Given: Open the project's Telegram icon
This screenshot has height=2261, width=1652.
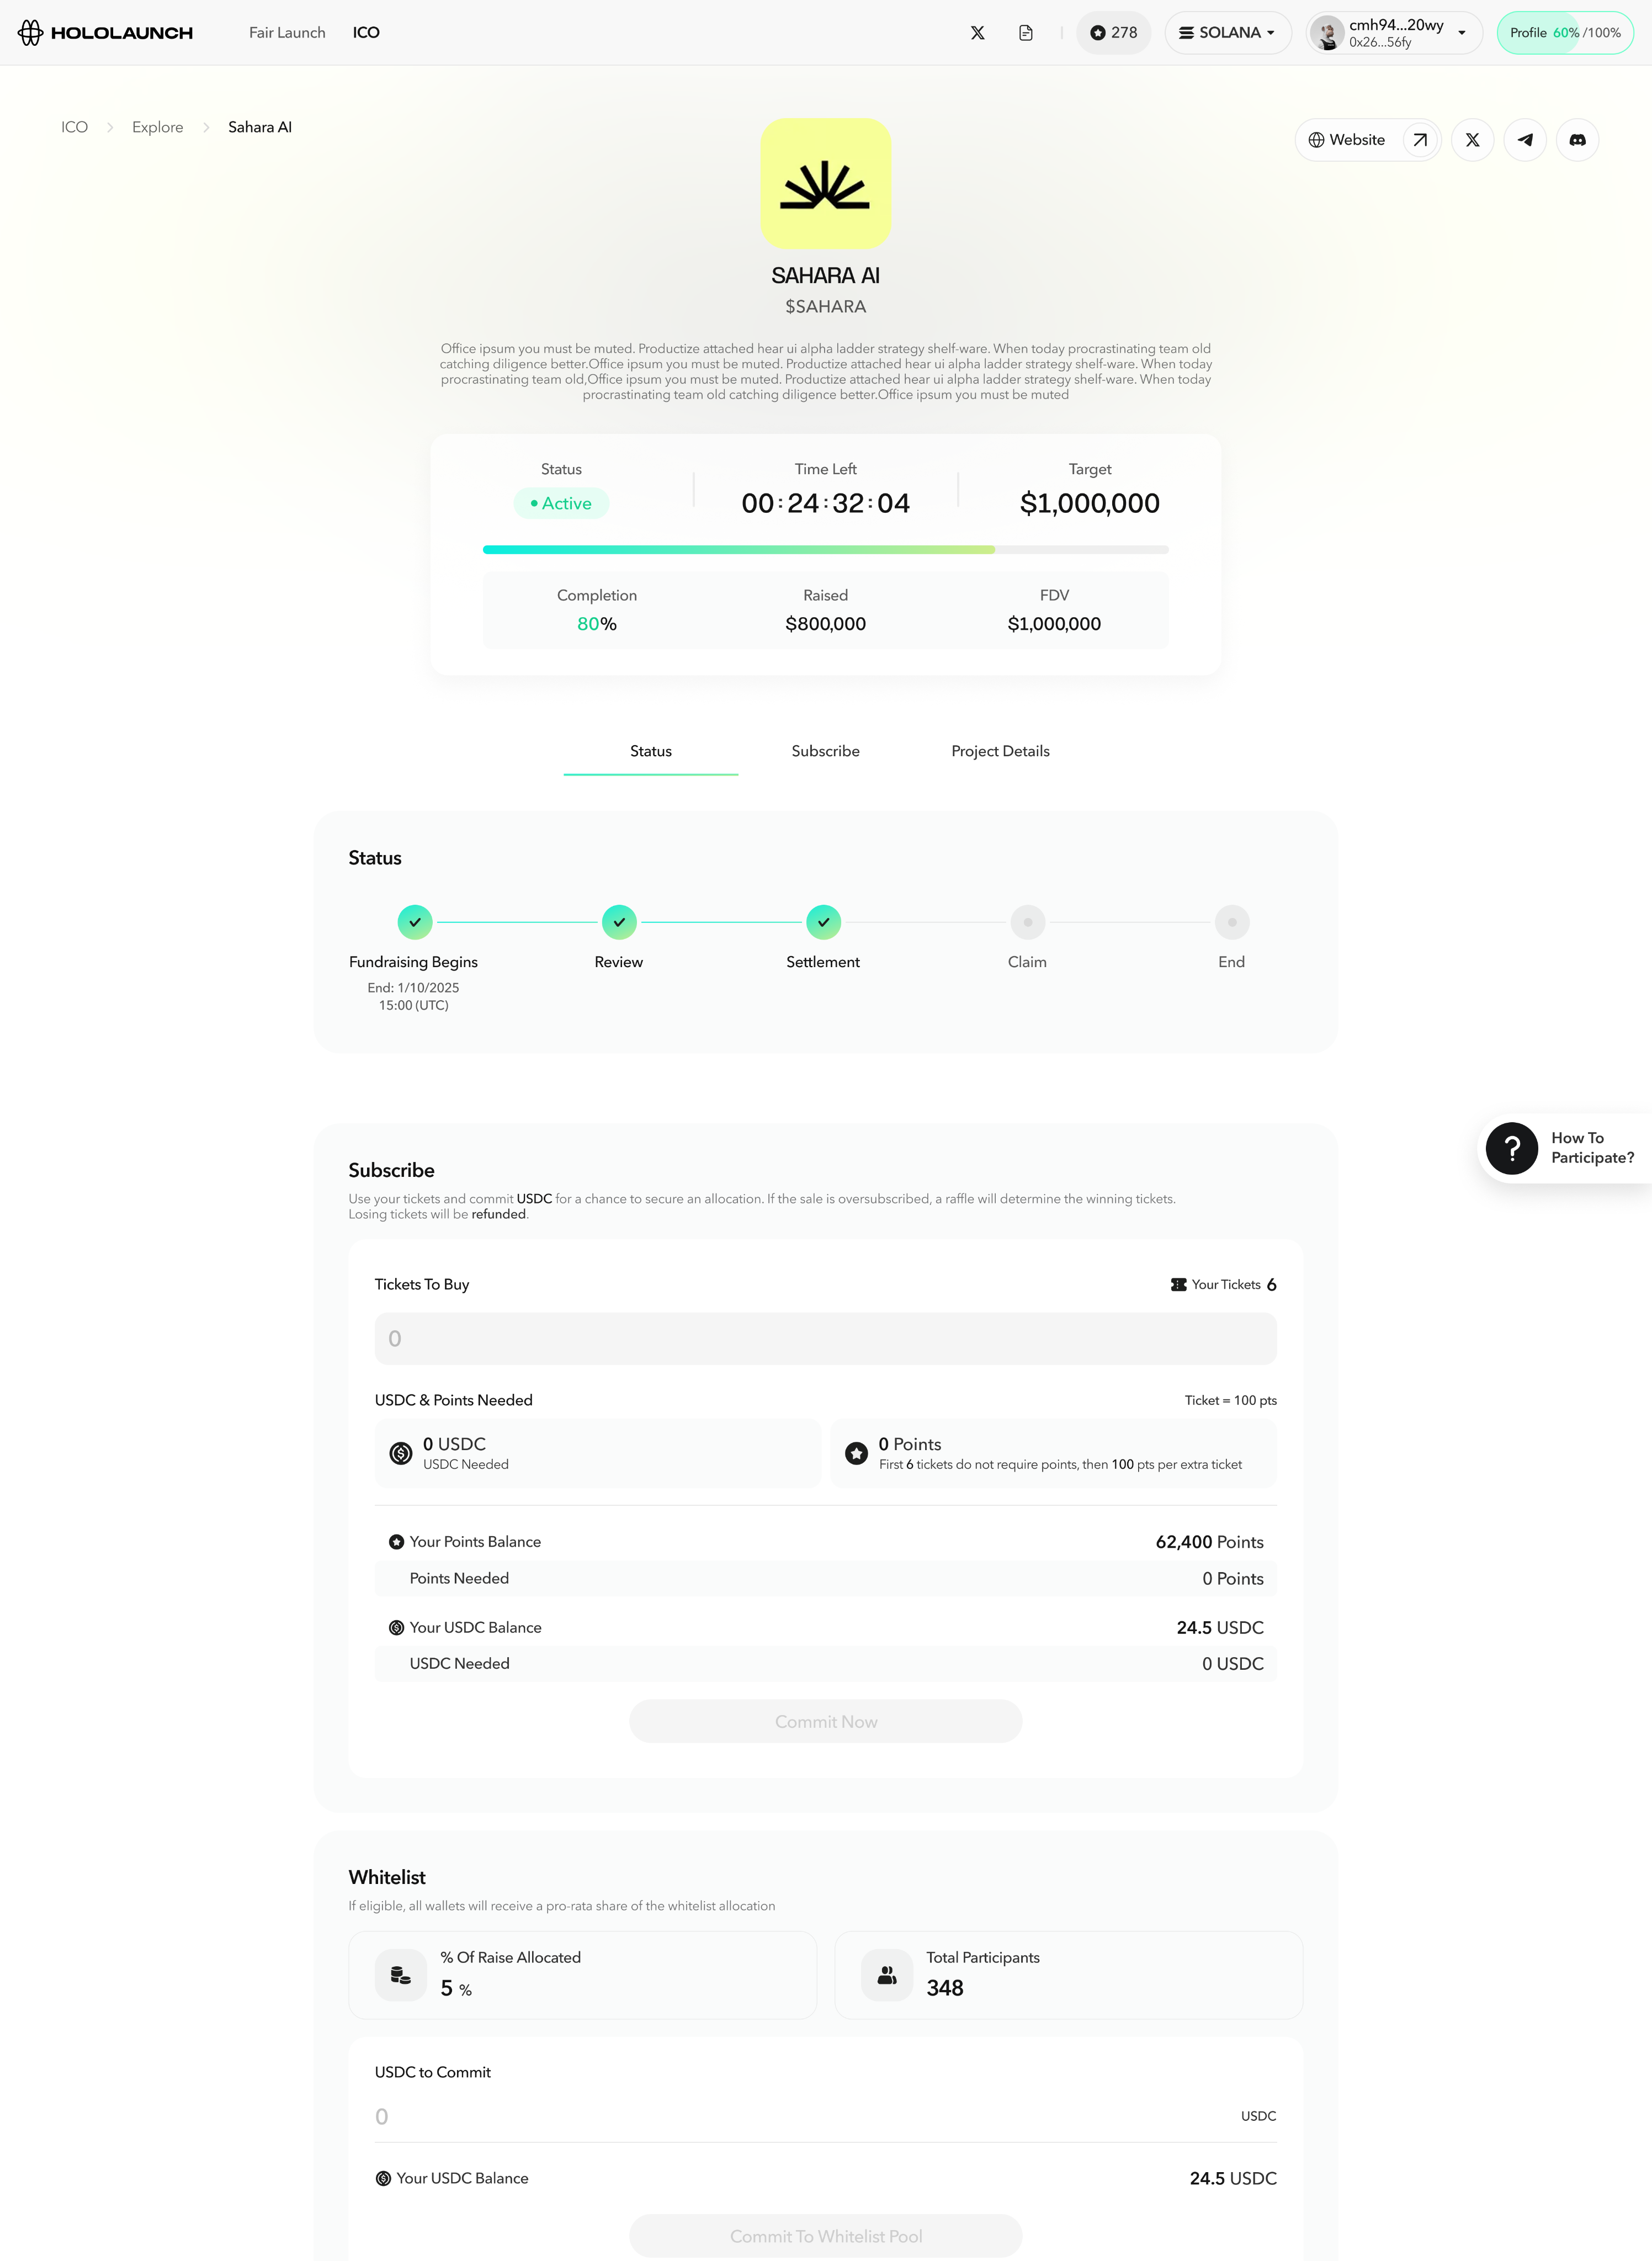Looking at the screenshot, I should pyautogui.click(x=1525, y=140).
